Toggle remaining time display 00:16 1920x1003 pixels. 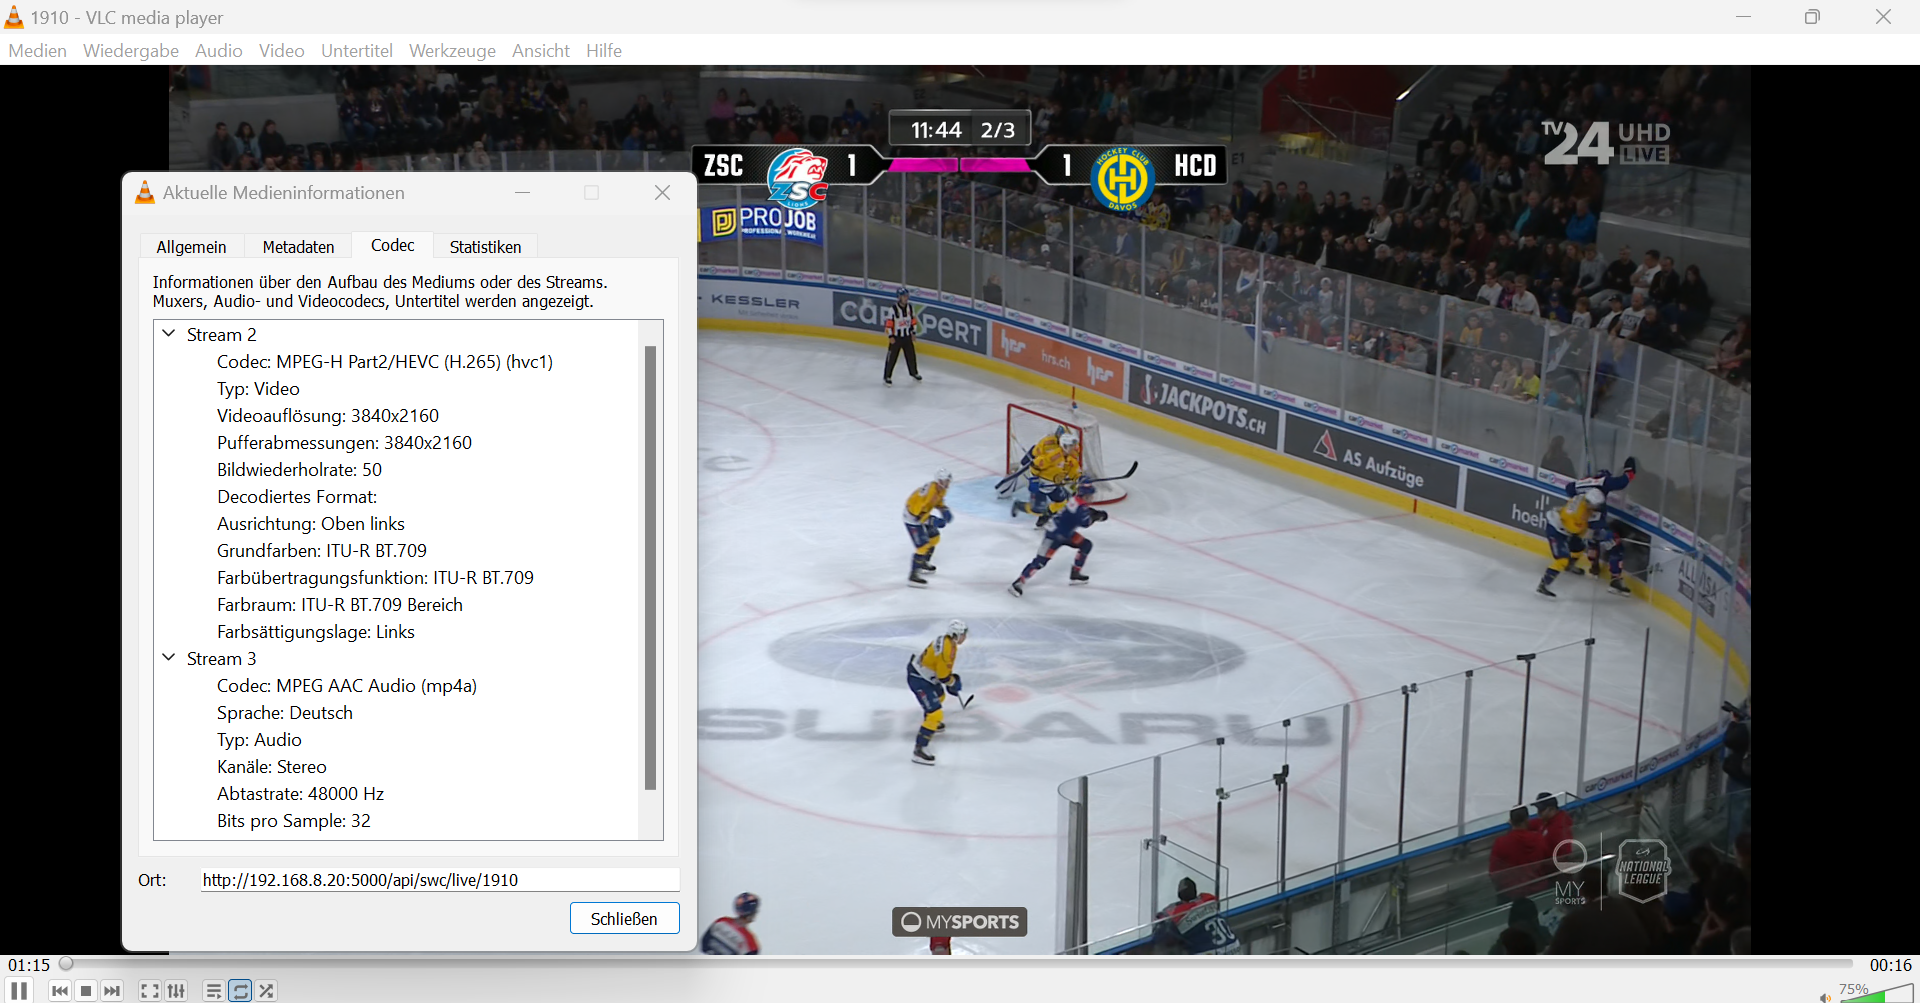pyautogui.click(x=1890, y=965)
